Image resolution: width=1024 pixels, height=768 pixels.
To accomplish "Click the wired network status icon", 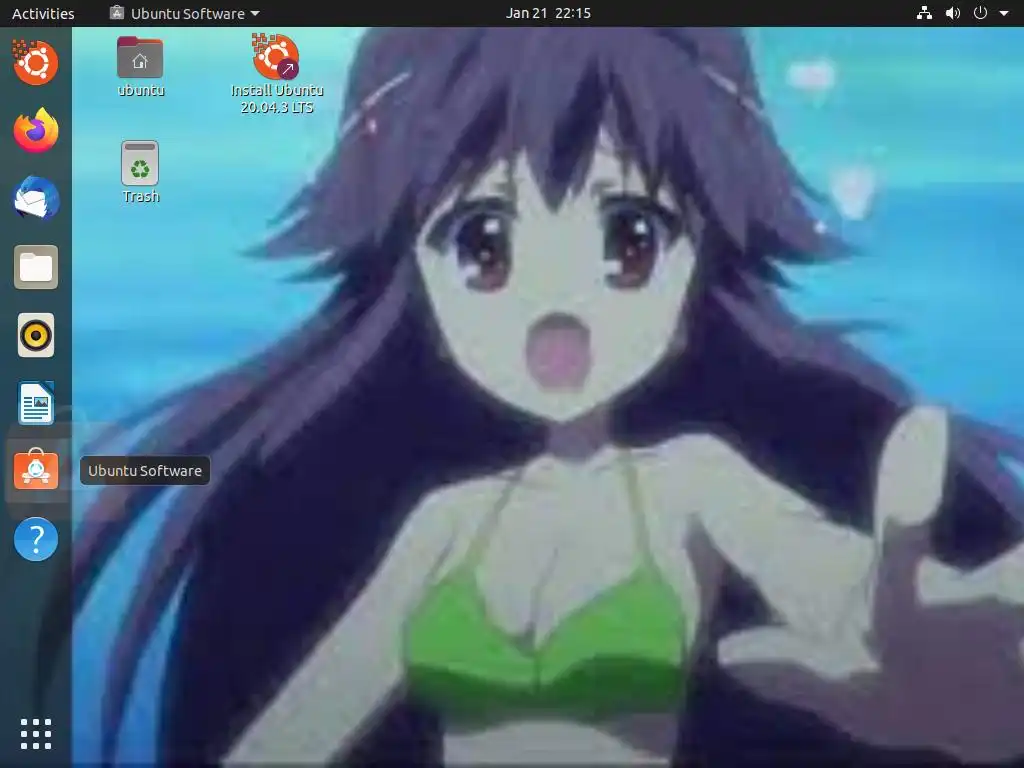I will [x=924, y=13].
